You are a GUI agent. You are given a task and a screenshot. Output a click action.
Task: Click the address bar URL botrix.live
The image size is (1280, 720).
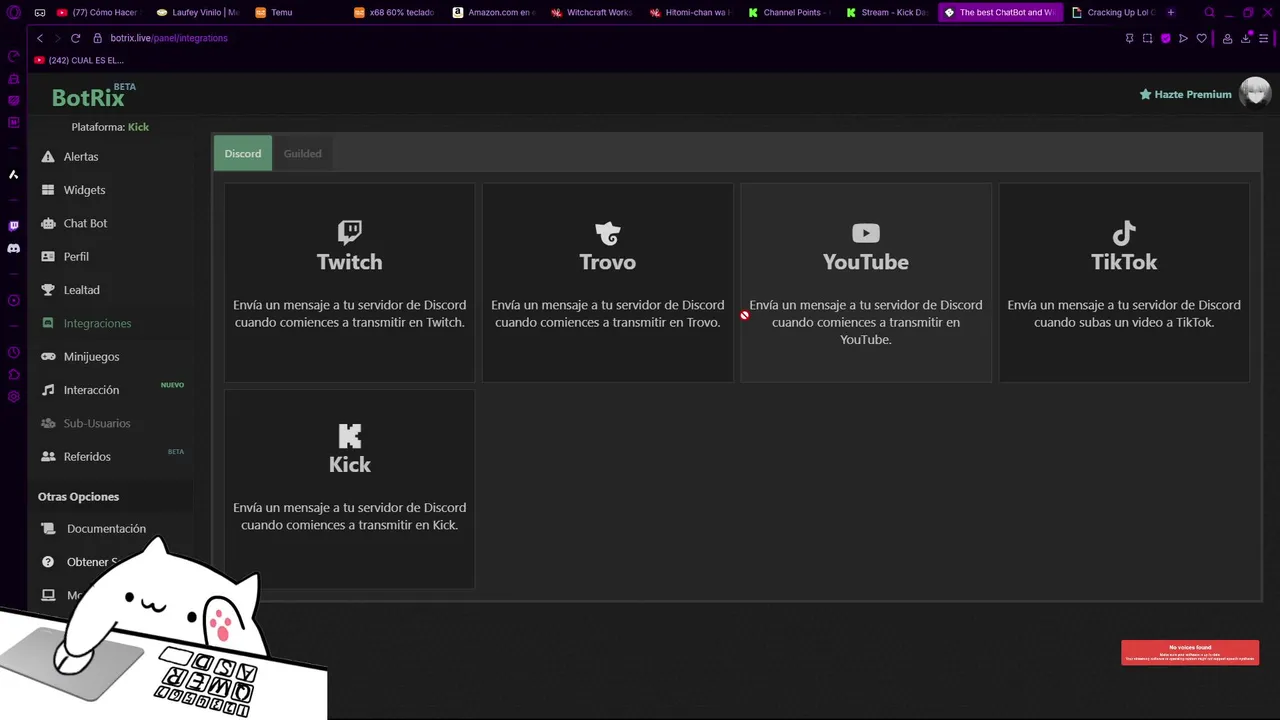(169, 38)
